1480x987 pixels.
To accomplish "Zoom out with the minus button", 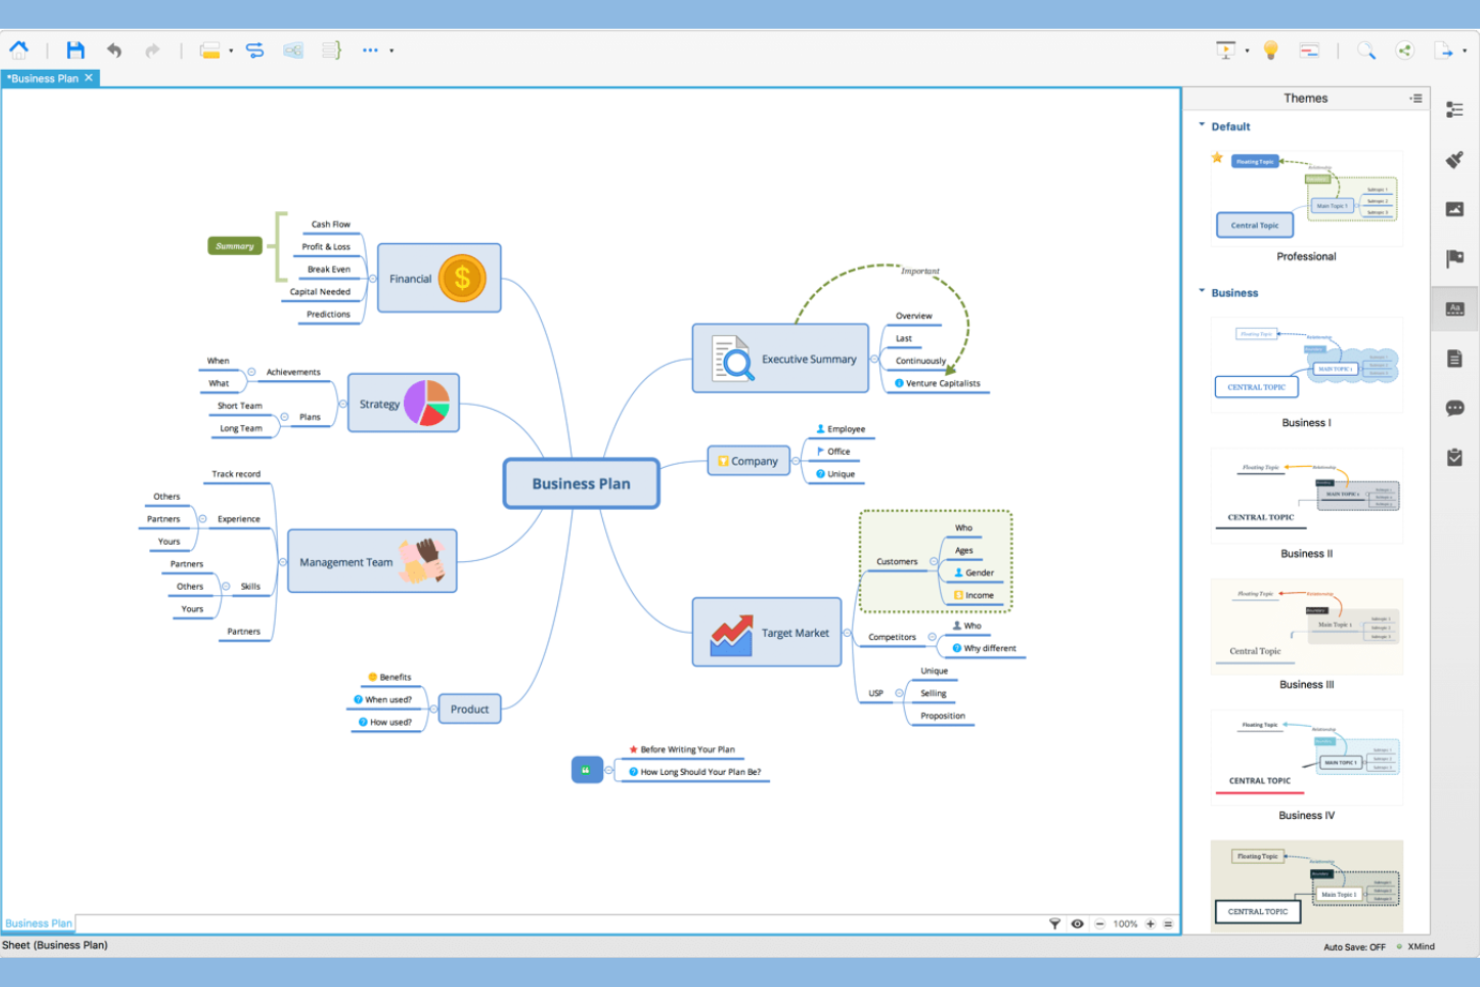I will [x=1100, y=924].
